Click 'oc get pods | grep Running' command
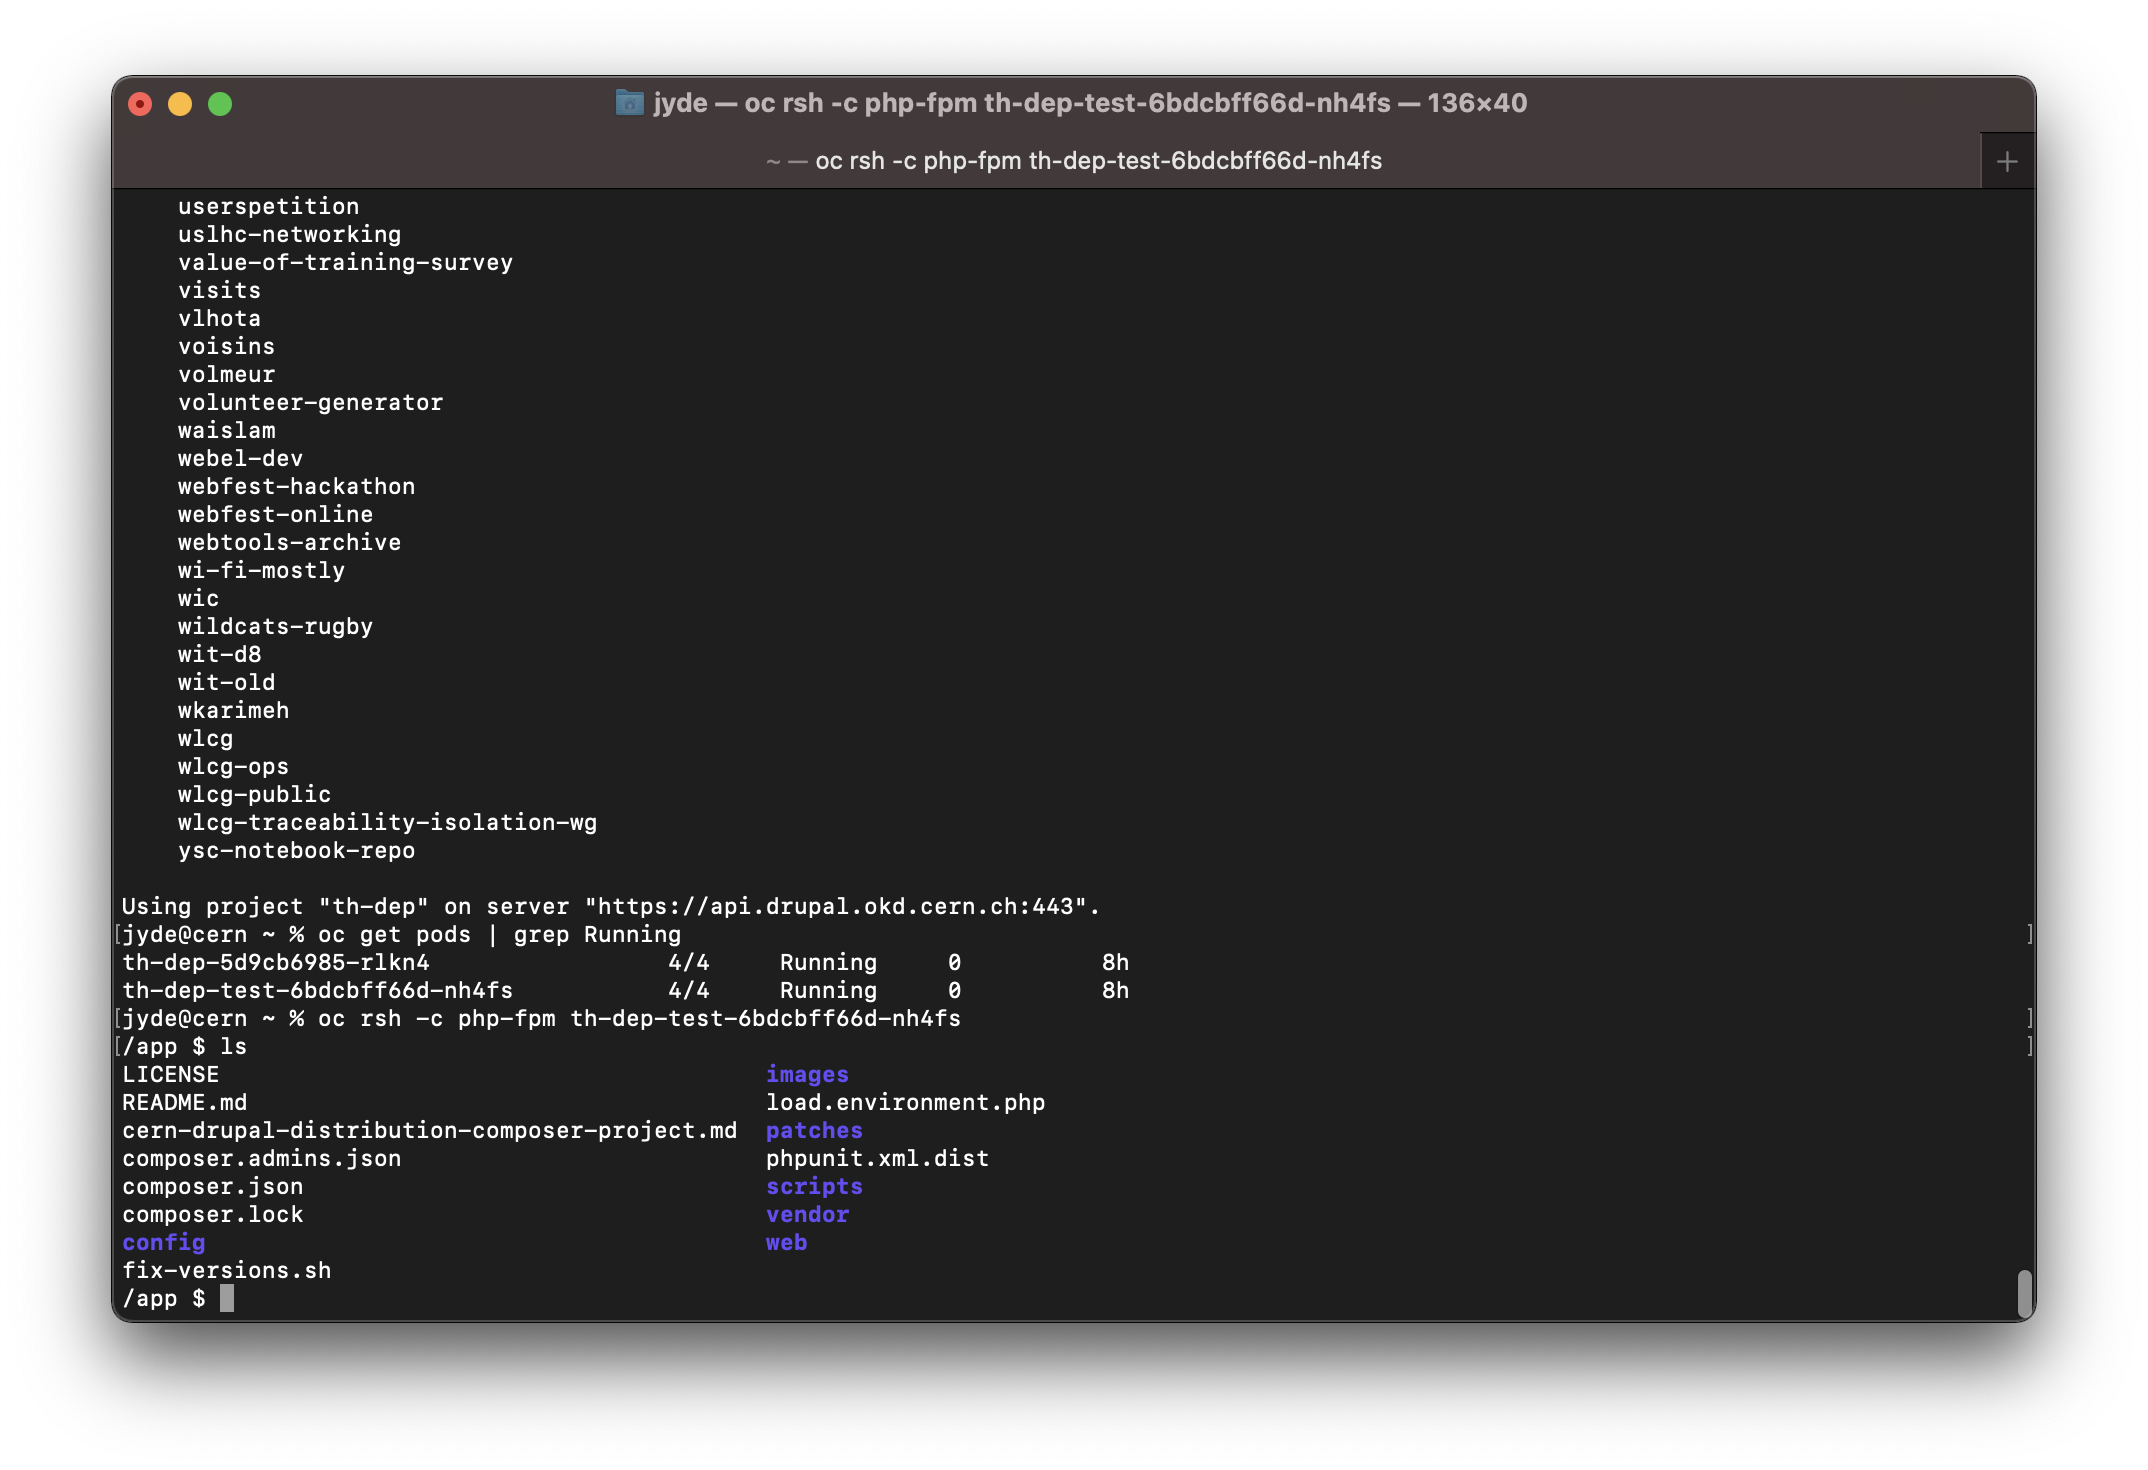 500,935
